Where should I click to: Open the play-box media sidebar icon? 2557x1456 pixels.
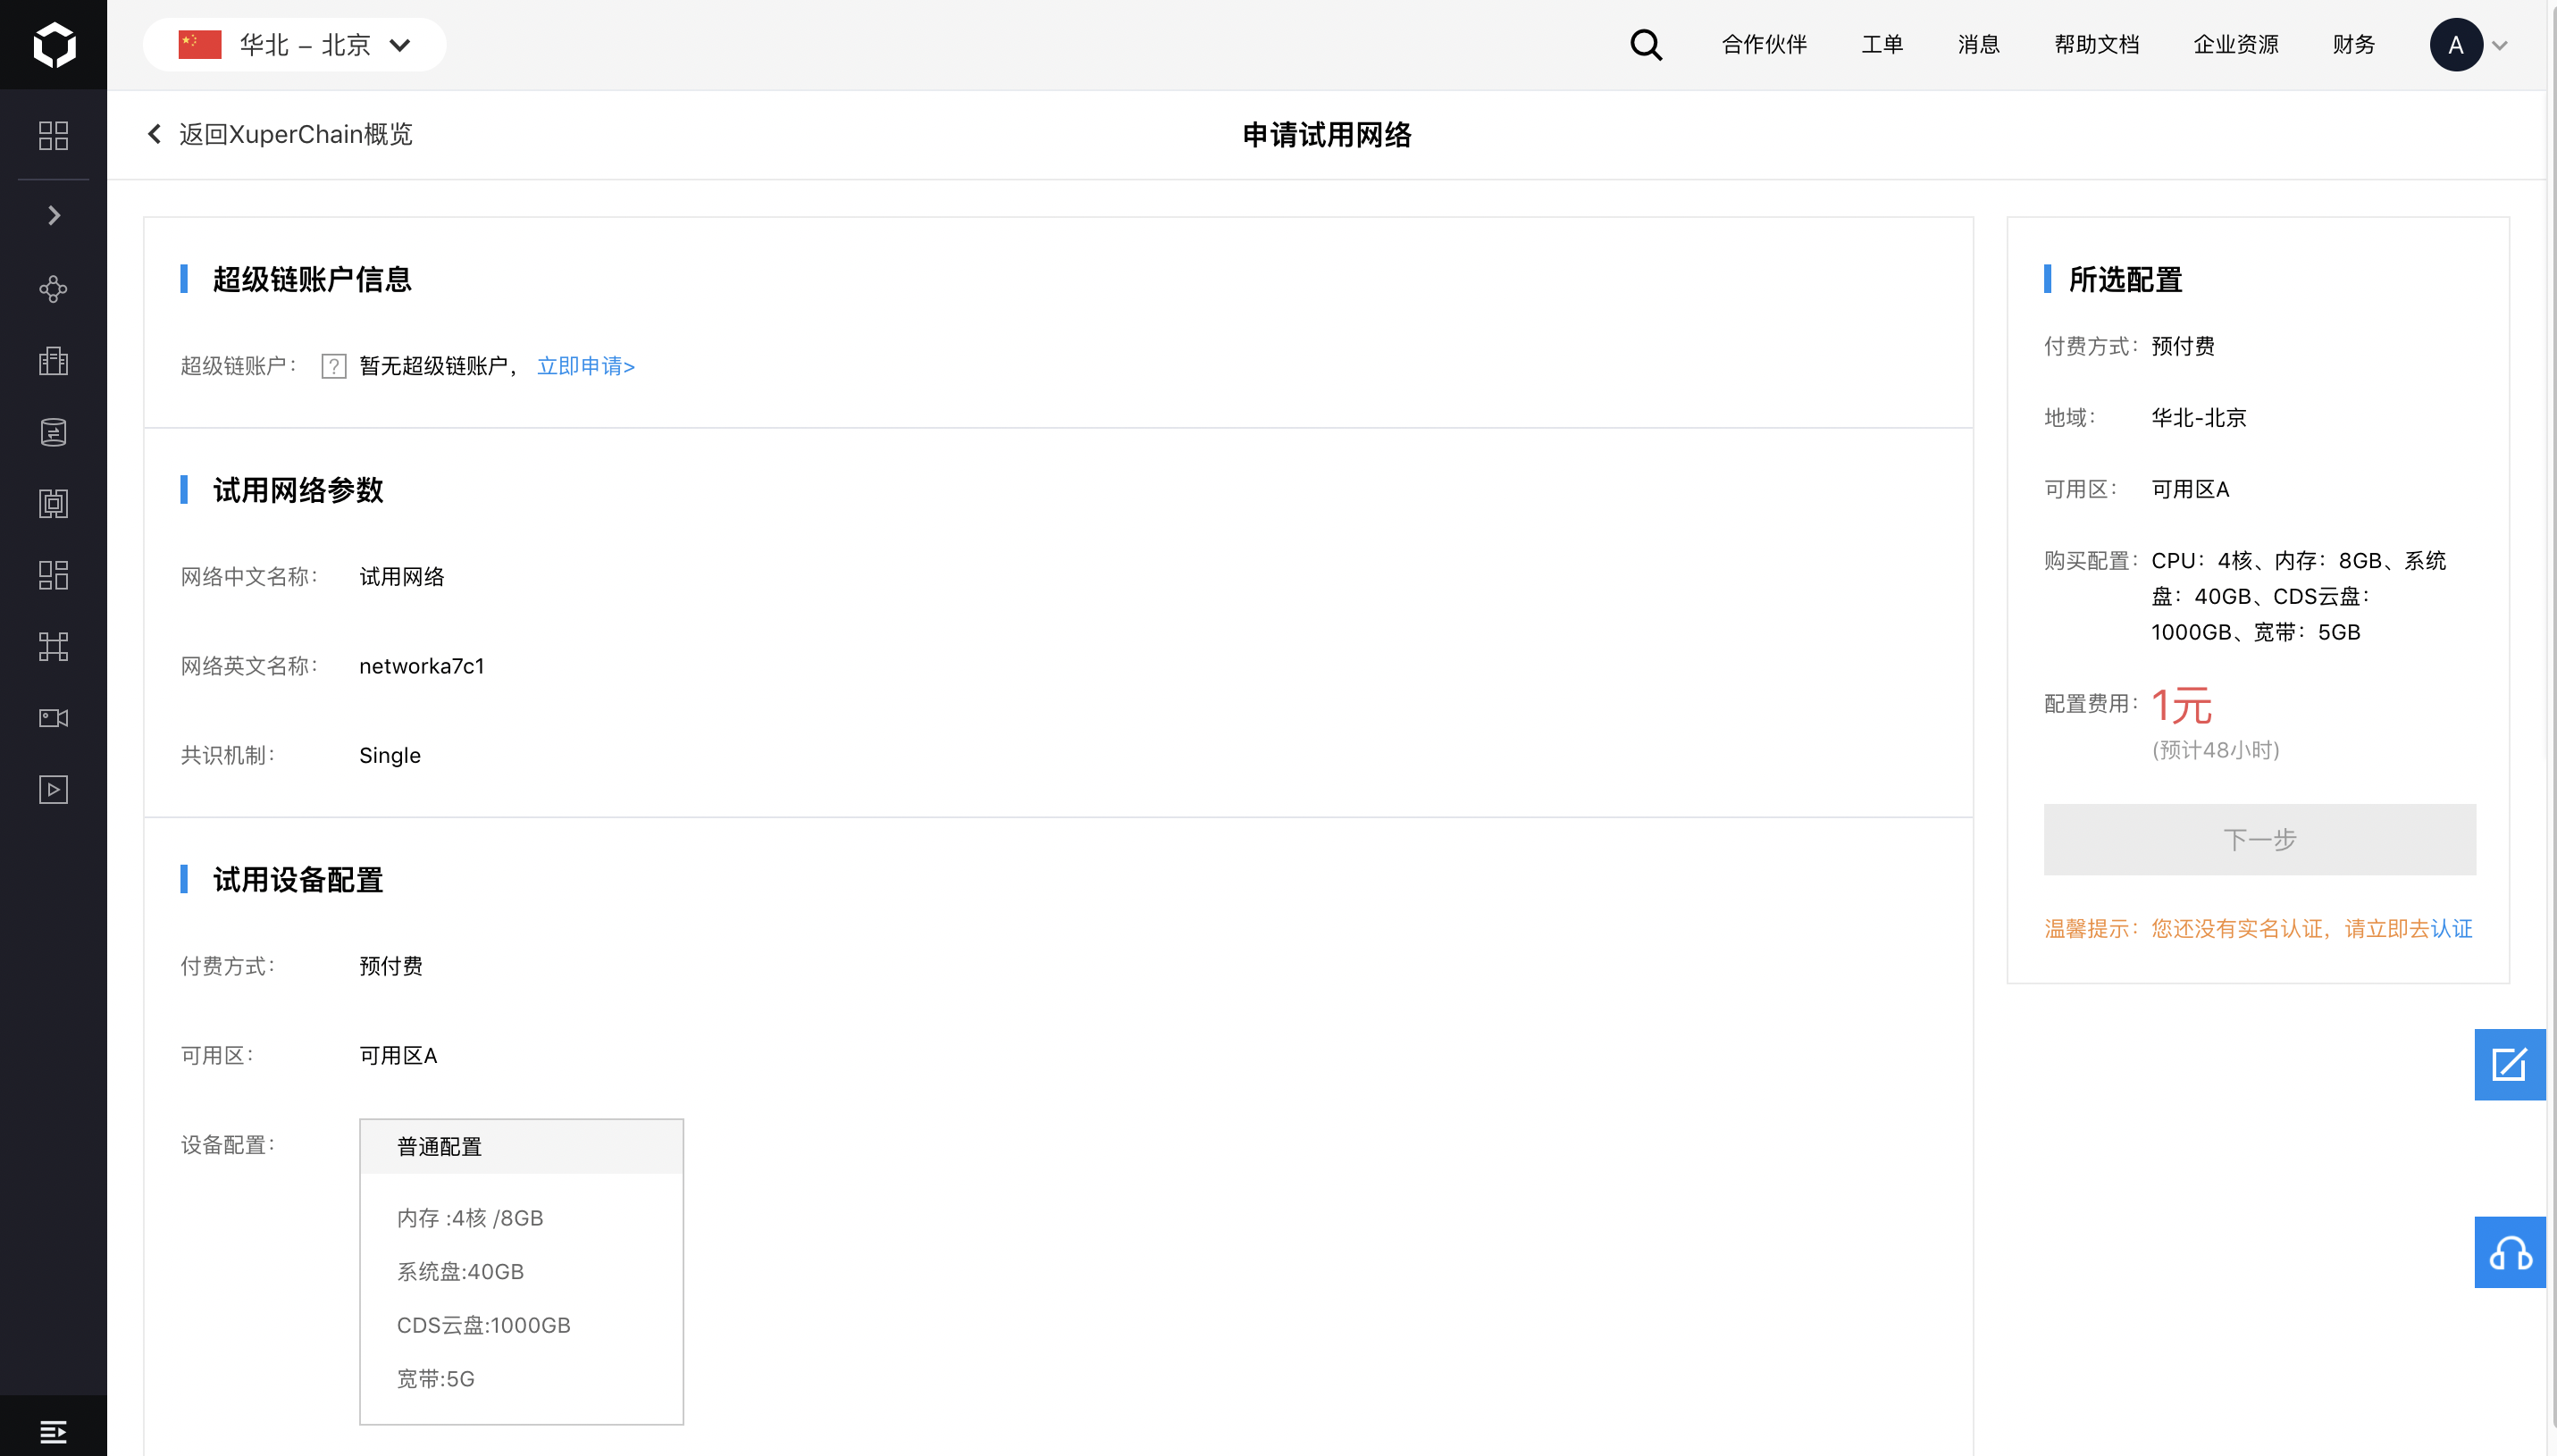pyautogui.click(x=54, y=790)
